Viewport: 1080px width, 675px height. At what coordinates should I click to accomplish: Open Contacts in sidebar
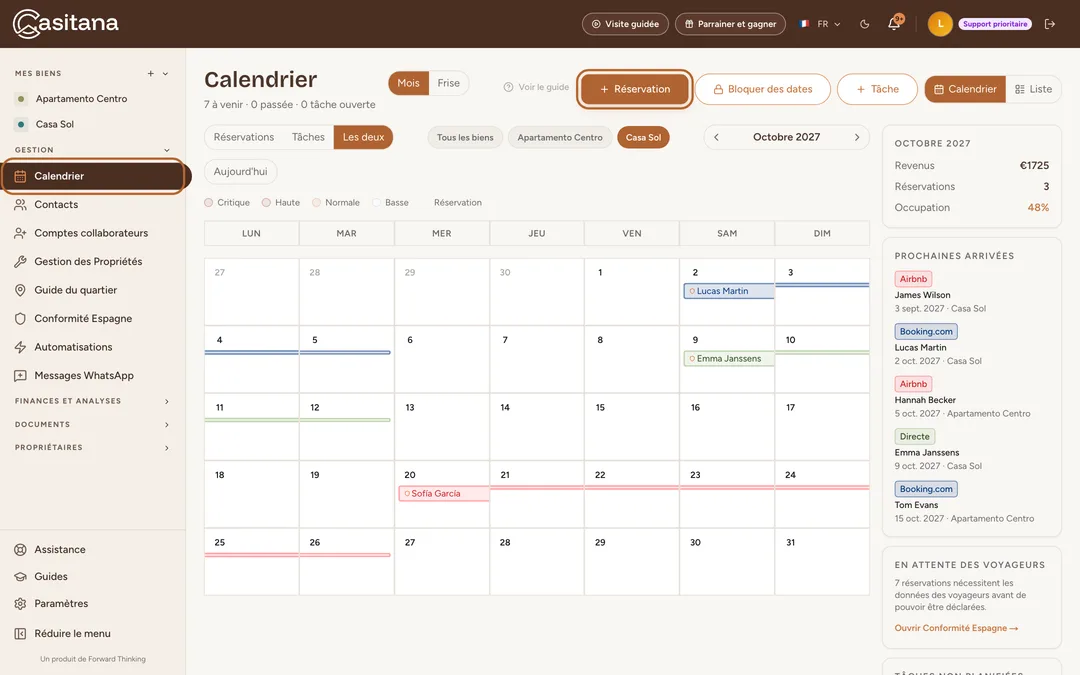tap(93, 205)
